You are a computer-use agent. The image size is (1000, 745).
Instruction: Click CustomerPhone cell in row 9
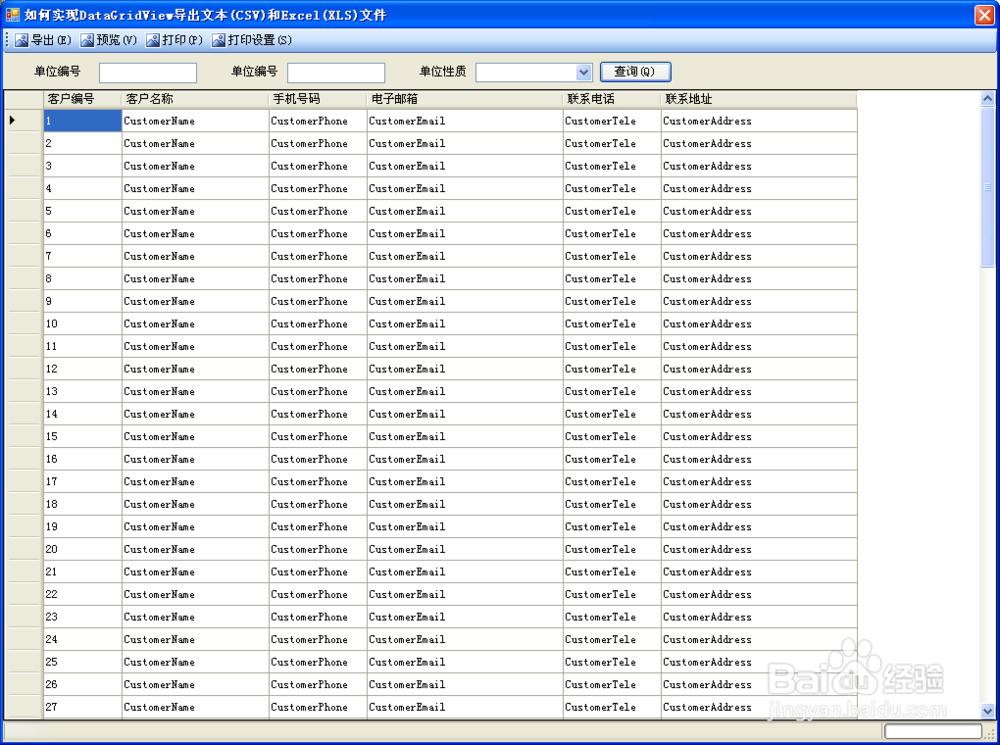[x=318, y=301]
